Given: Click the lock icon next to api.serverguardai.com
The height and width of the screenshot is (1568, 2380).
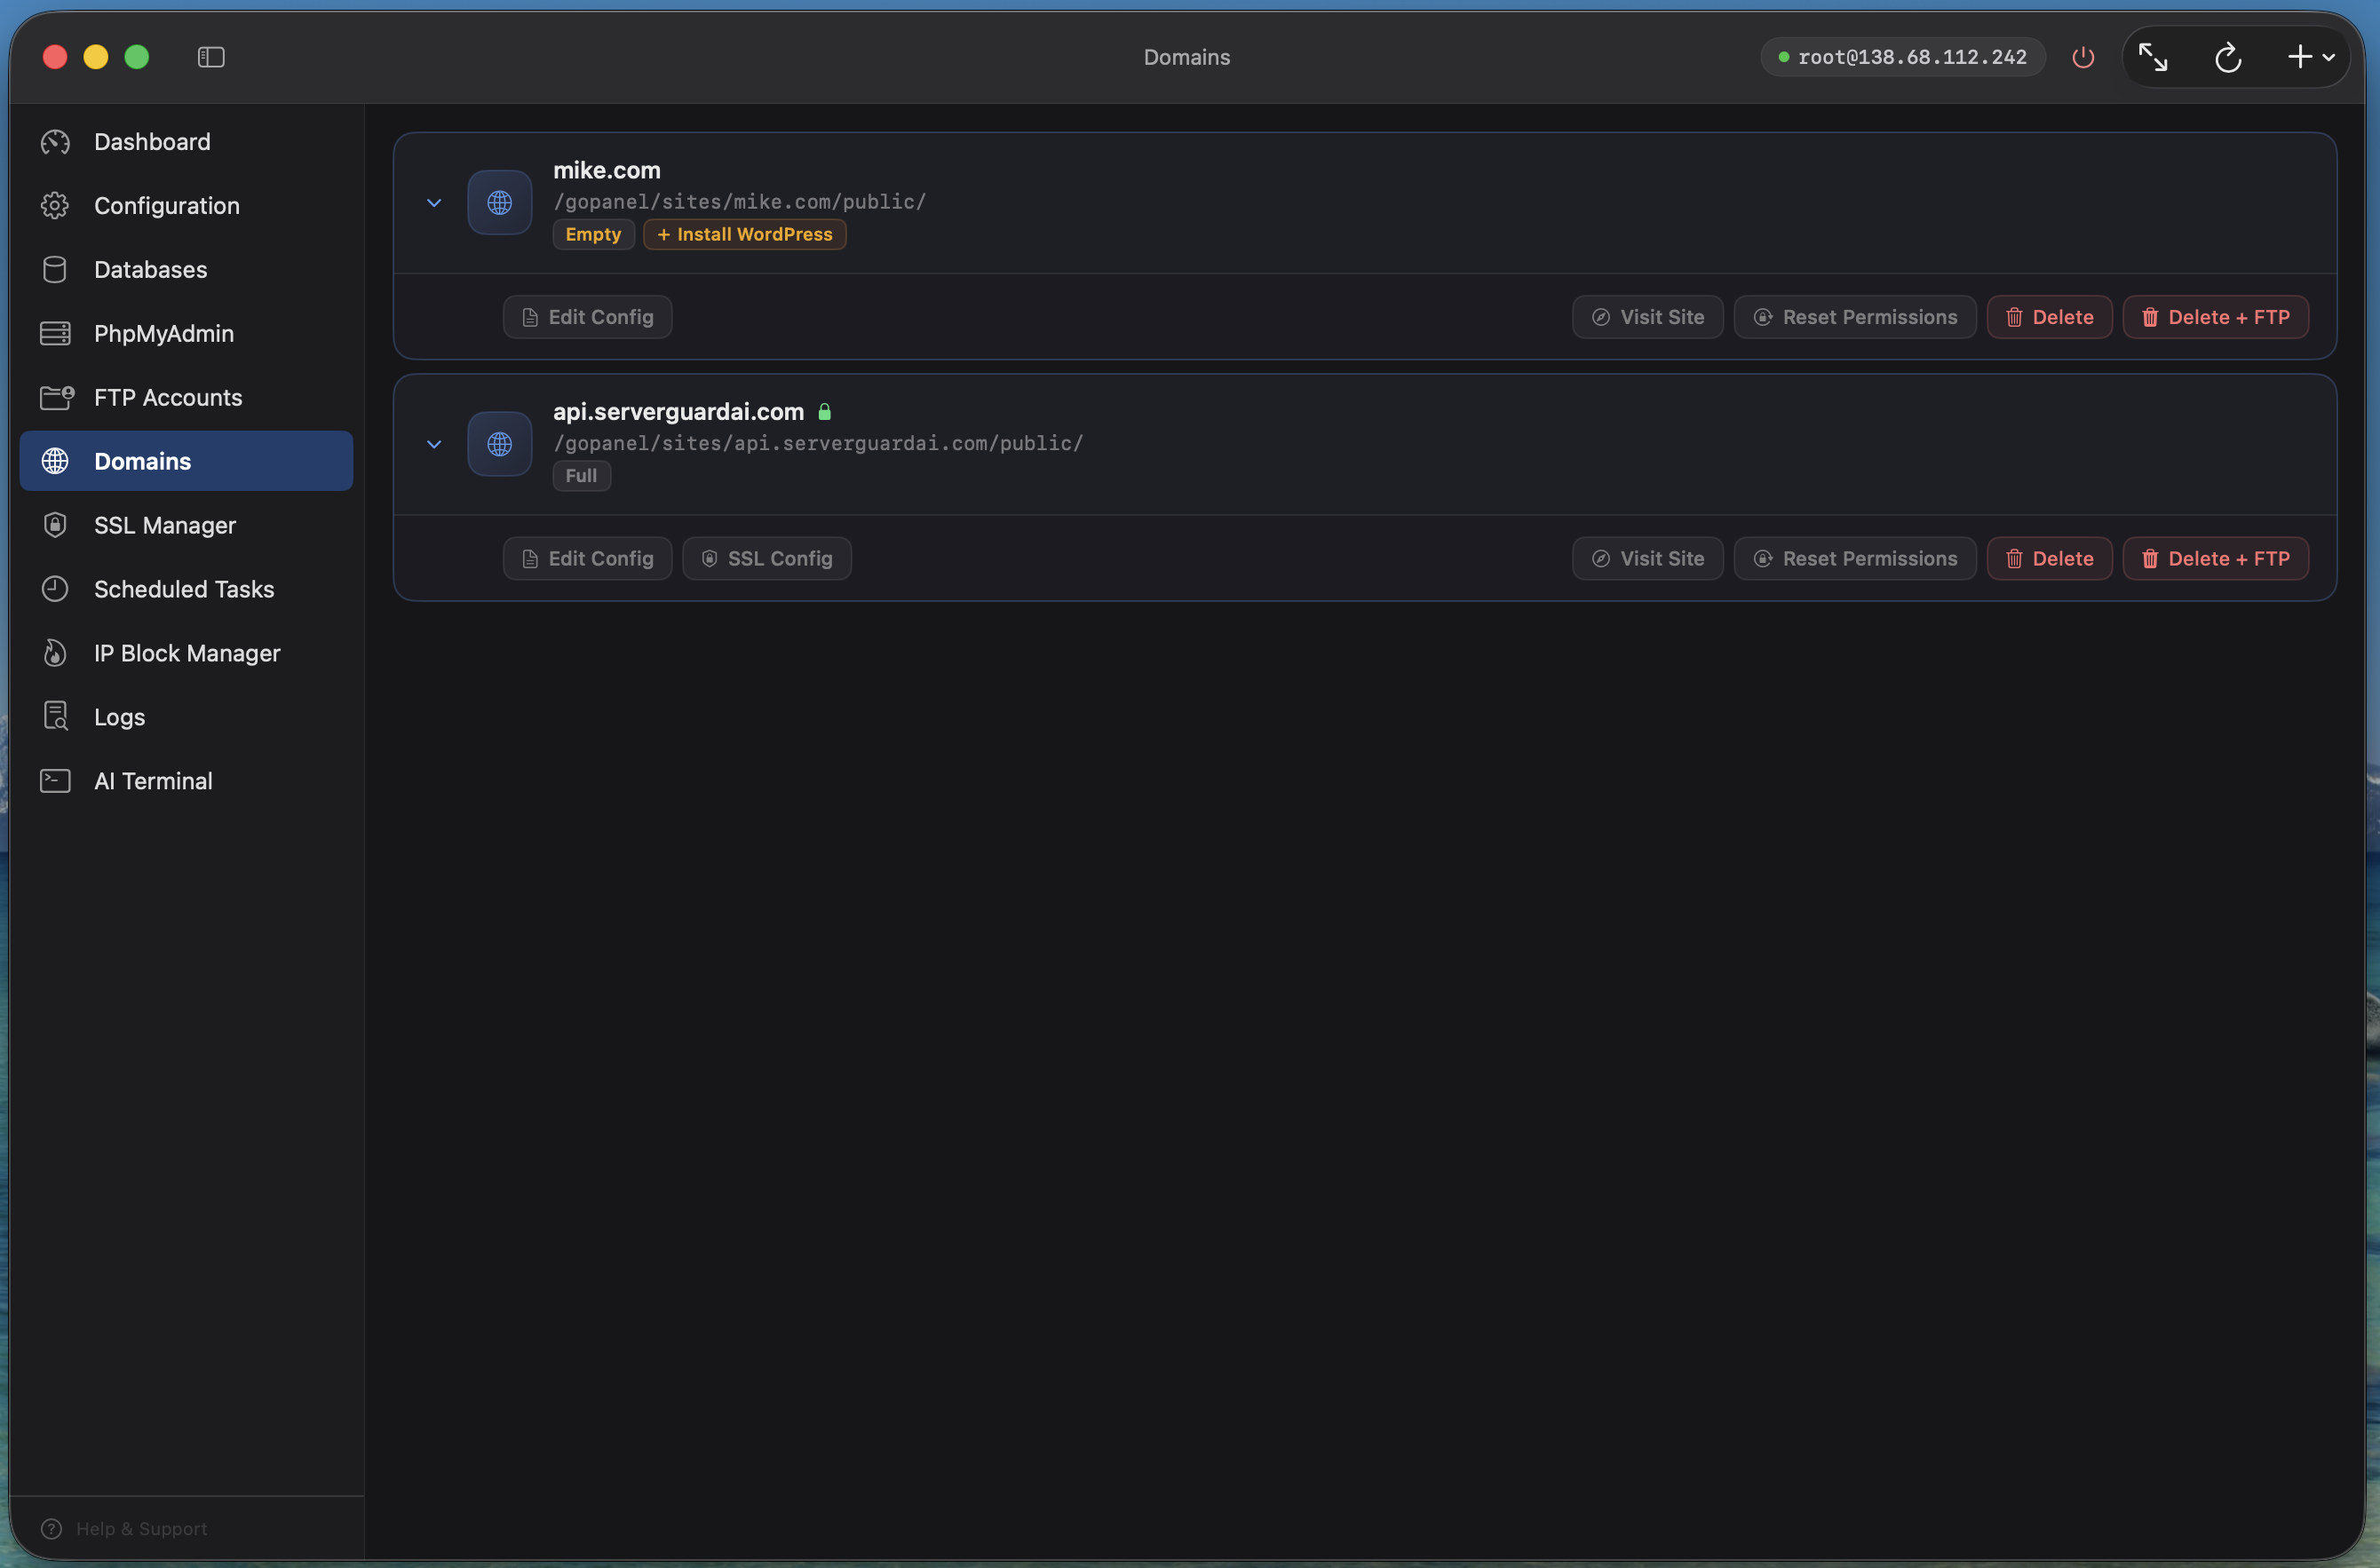Looking at the screenshot, I should click(x=824, y=410).
